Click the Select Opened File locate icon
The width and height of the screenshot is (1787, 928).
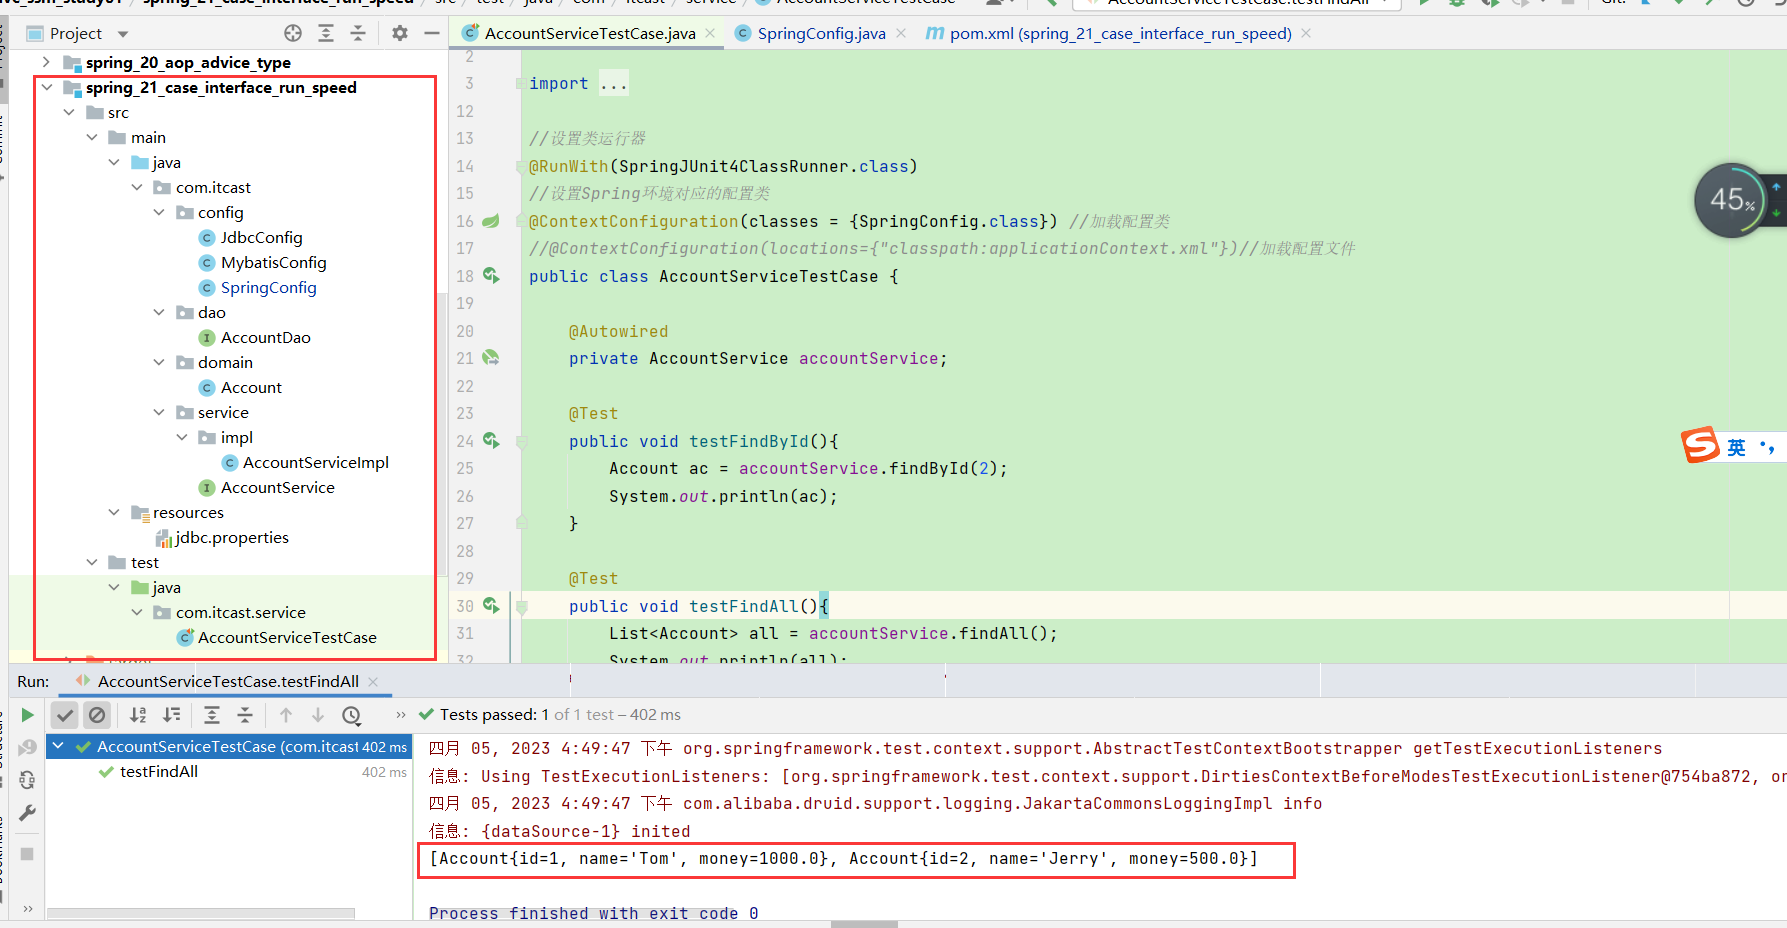[293, 33]
